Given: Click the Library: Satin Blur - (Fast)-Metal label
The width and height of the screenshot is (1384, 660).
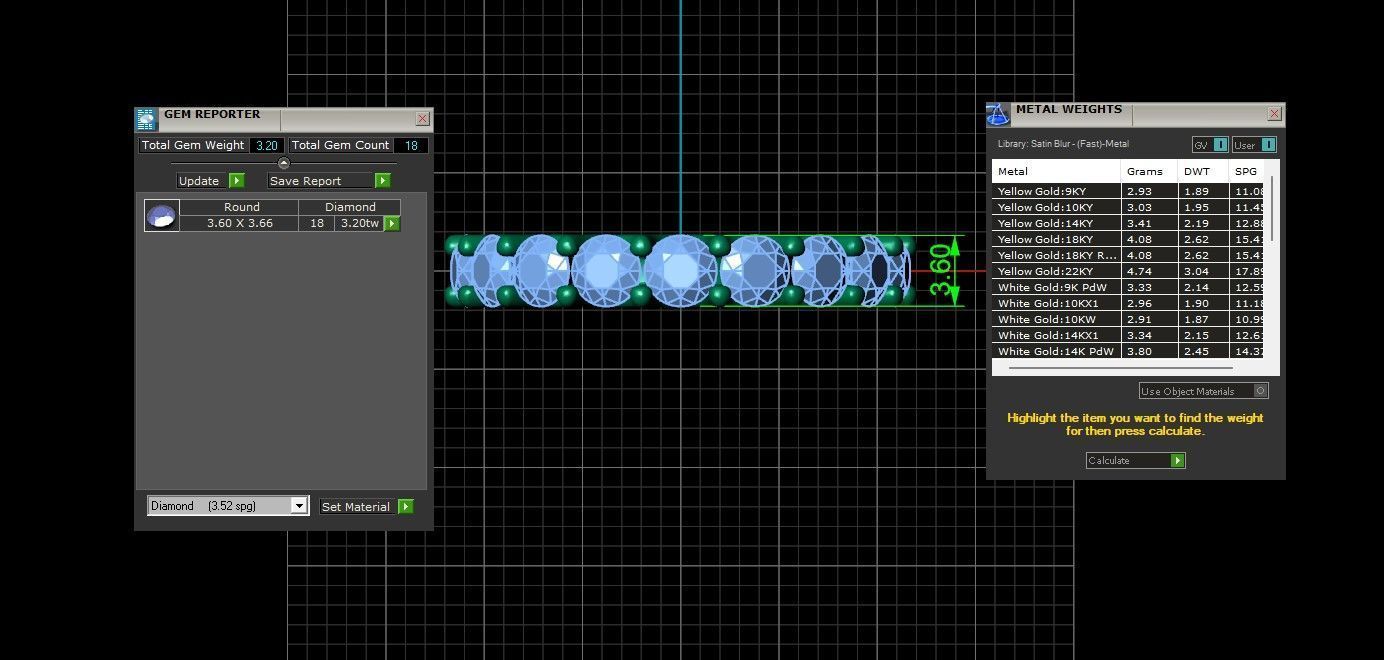Looking at the screenshot, I should pyautogui.click(x=1063, y=144).
